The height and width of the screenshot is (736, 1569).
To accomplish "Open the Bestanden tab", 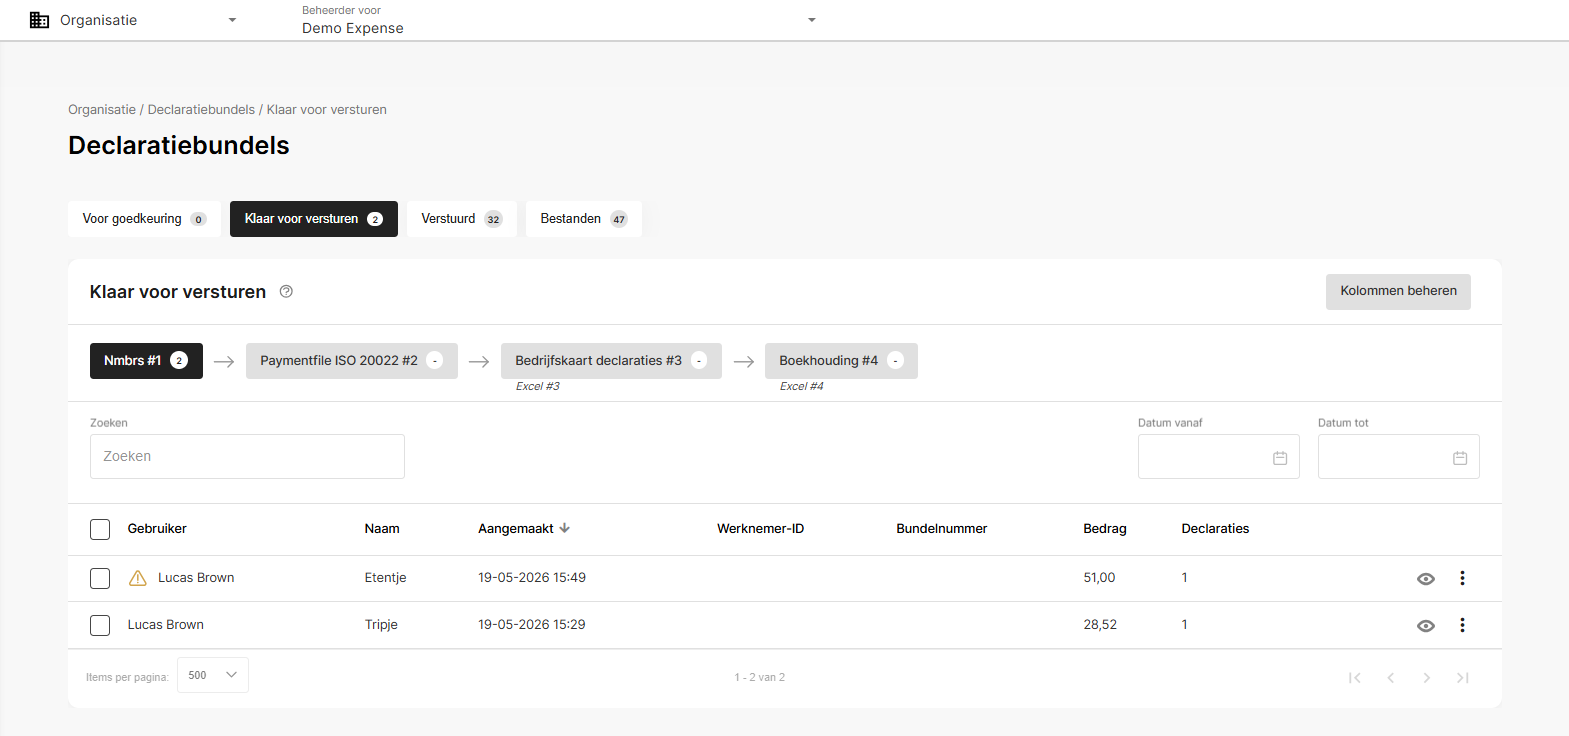I will coord(584,219).
